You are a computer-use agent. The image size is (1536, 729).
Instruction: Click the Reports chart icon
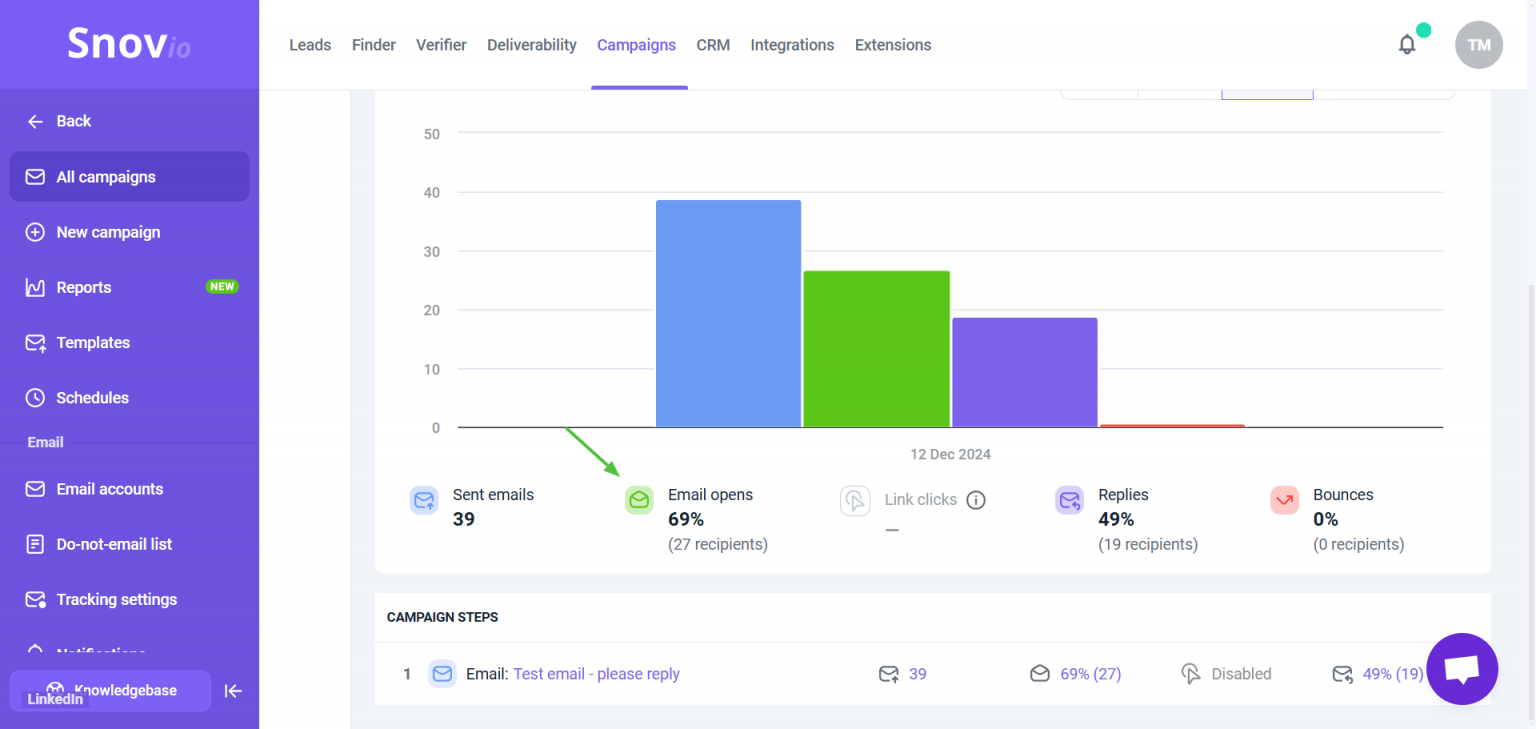tap(35, 287)
